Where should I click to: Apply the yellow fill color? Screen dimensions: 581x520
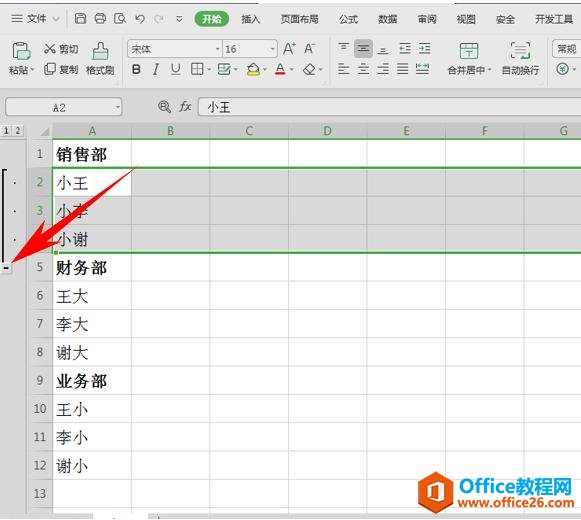(253, 69)
